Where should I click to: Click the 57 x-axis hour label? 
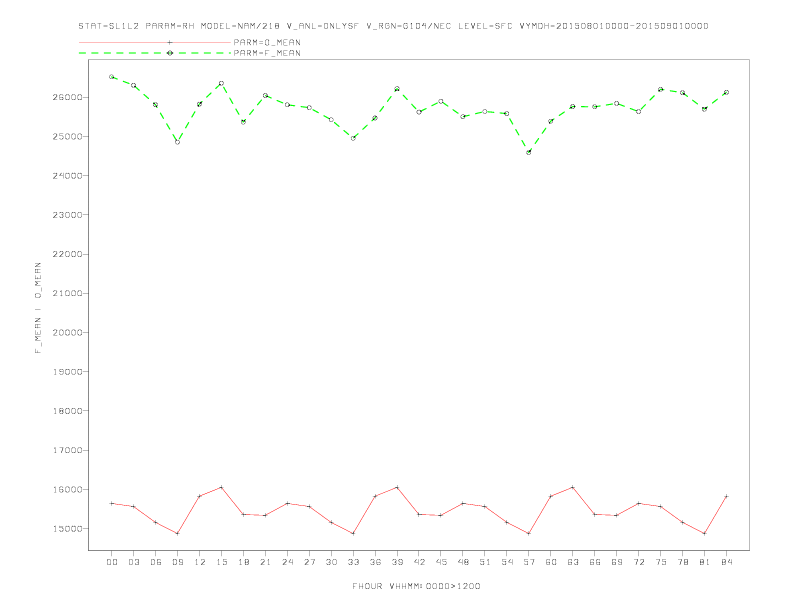[529, 562]
